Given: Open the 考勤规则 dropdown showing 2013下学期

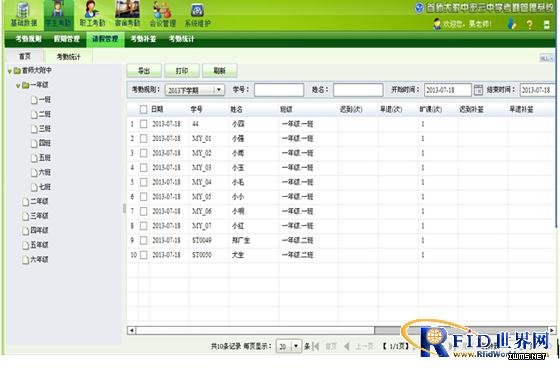Looking at the screenshot, I should click(195, 90).
